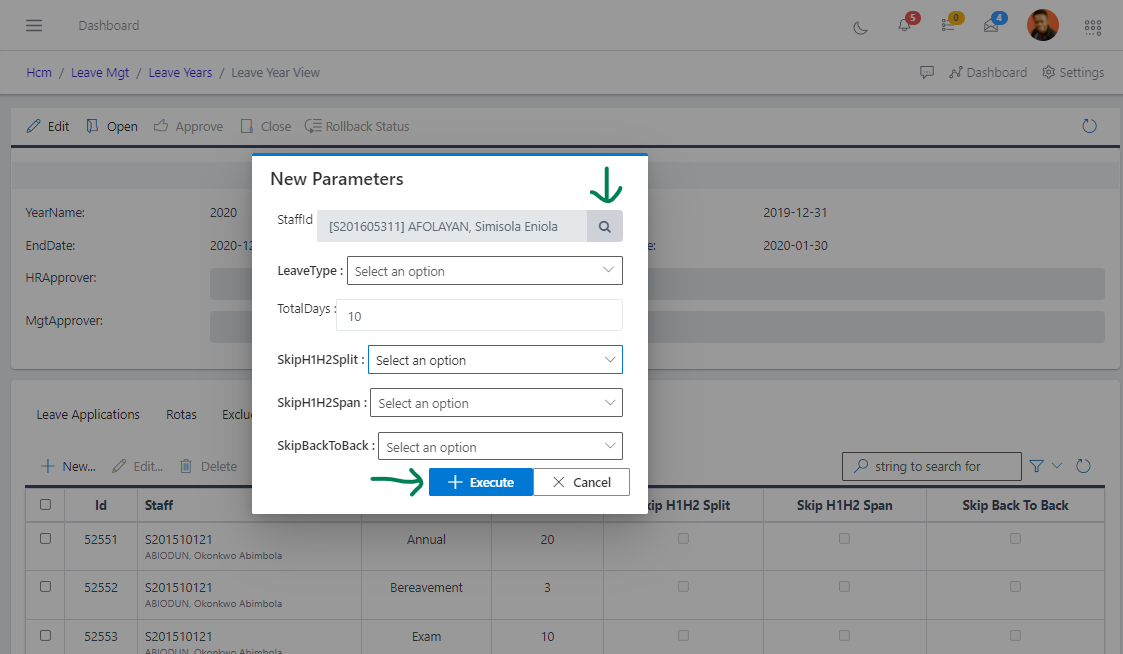Open the SkipBackToBack dropdown
This screenshot has height=654, width=1123.
pyautogui.click(x=500, y=447)
